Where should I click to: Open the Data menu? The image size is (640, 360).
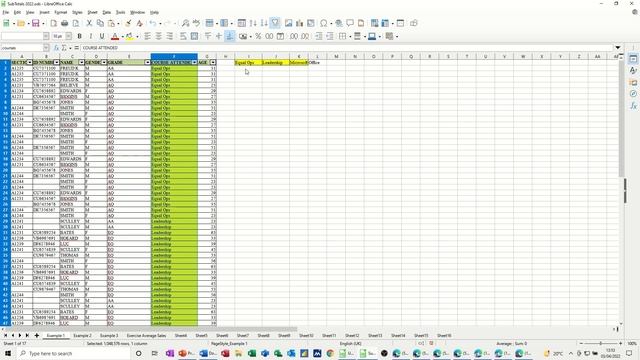pyautogui.click(x=107, y=13)
